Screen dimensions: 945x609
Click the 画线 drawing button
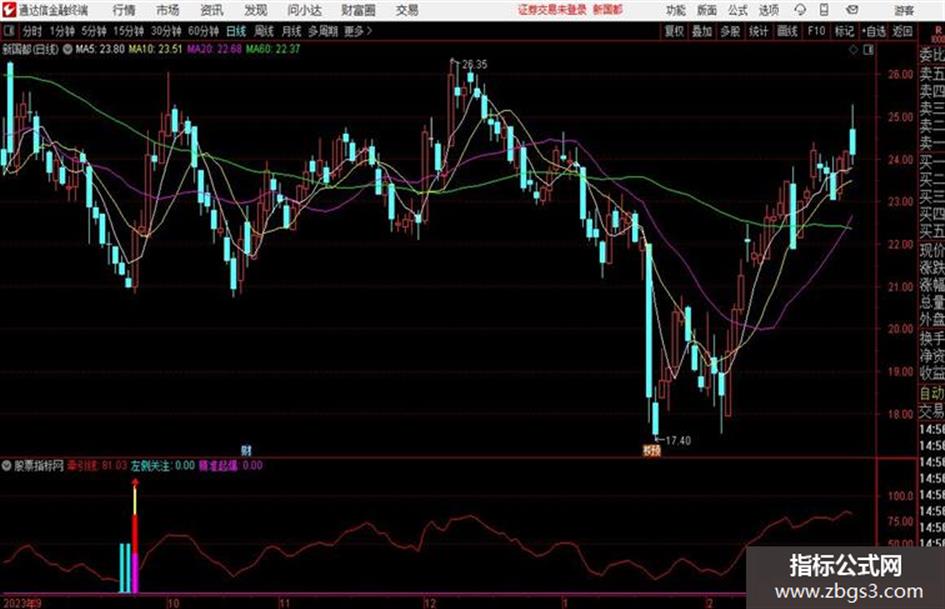coord(787,31)
